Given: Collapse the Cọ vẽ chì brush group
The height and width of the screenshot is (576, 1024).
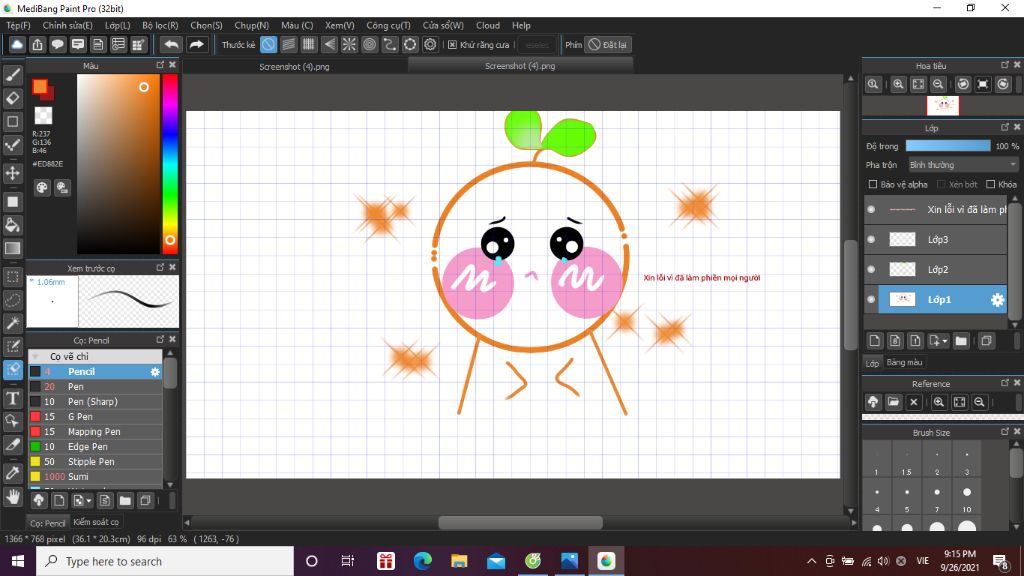Looking at the screenshot, I should coord(36,357).
